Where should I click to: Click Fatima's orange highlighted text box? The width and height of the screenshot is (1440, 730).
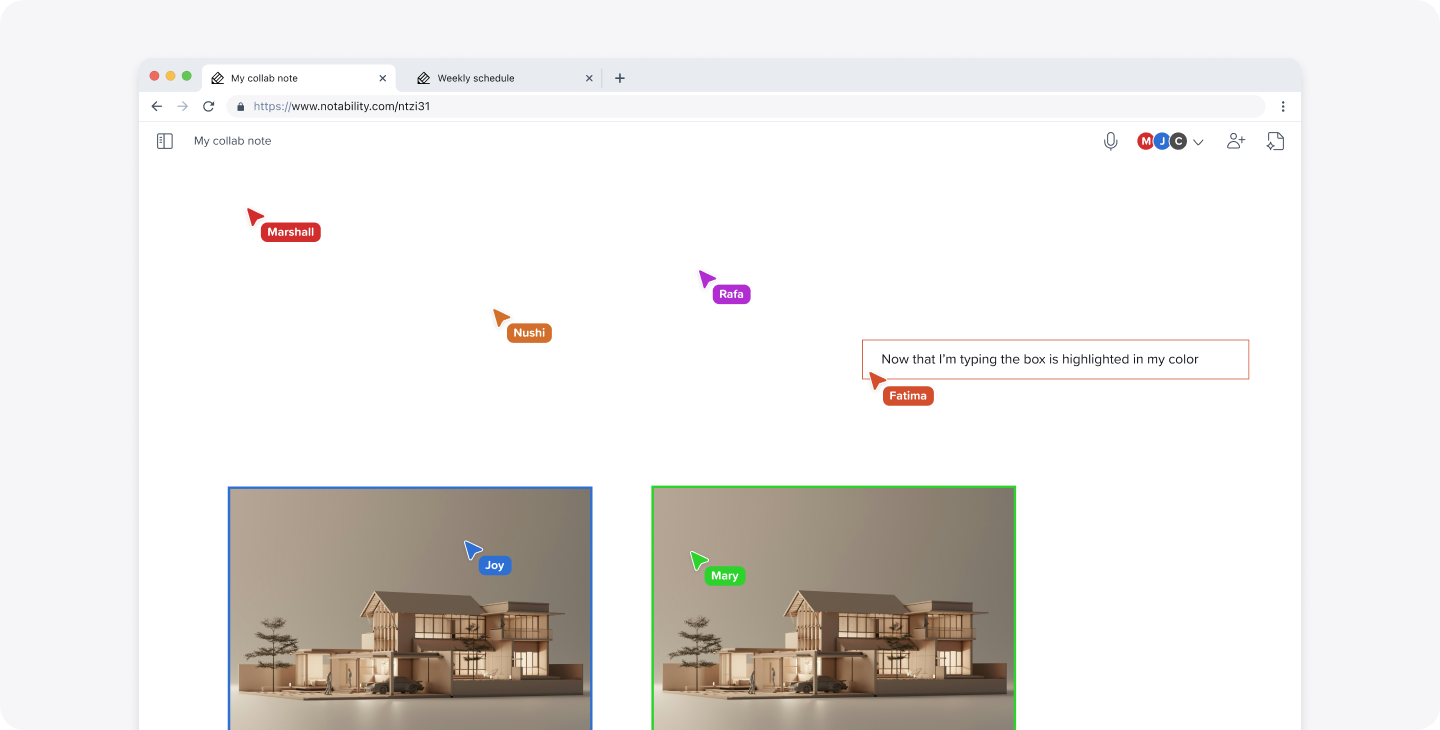tap(1055, 359)
